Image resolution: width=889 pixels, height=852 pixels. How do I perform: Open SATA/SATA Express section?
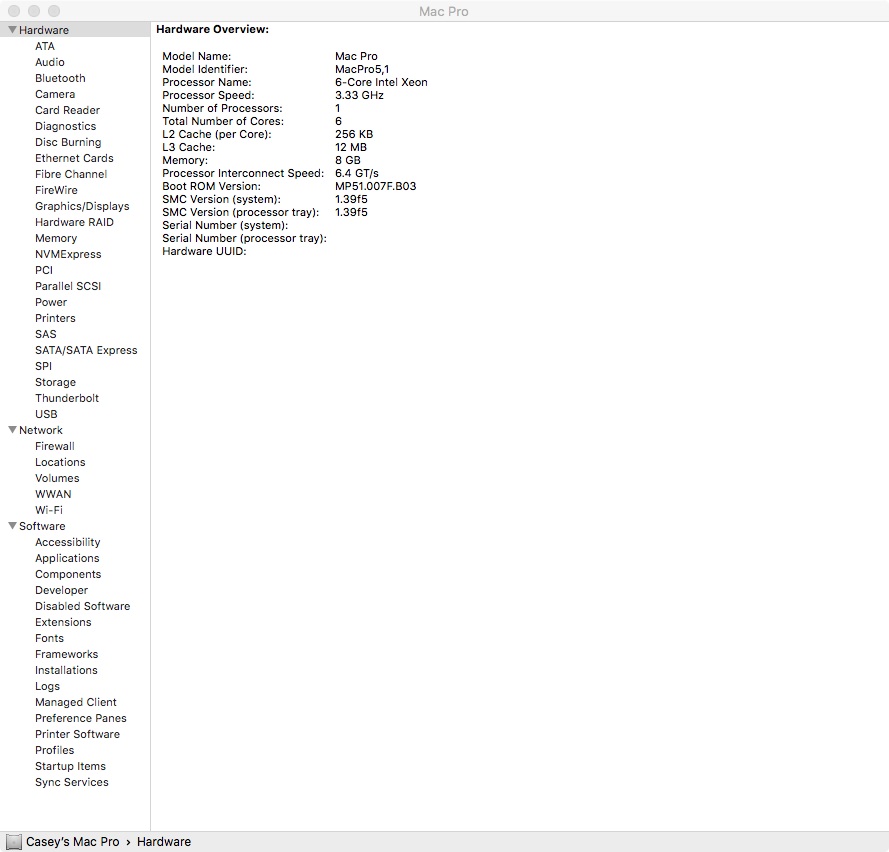[x=86, y=350]
